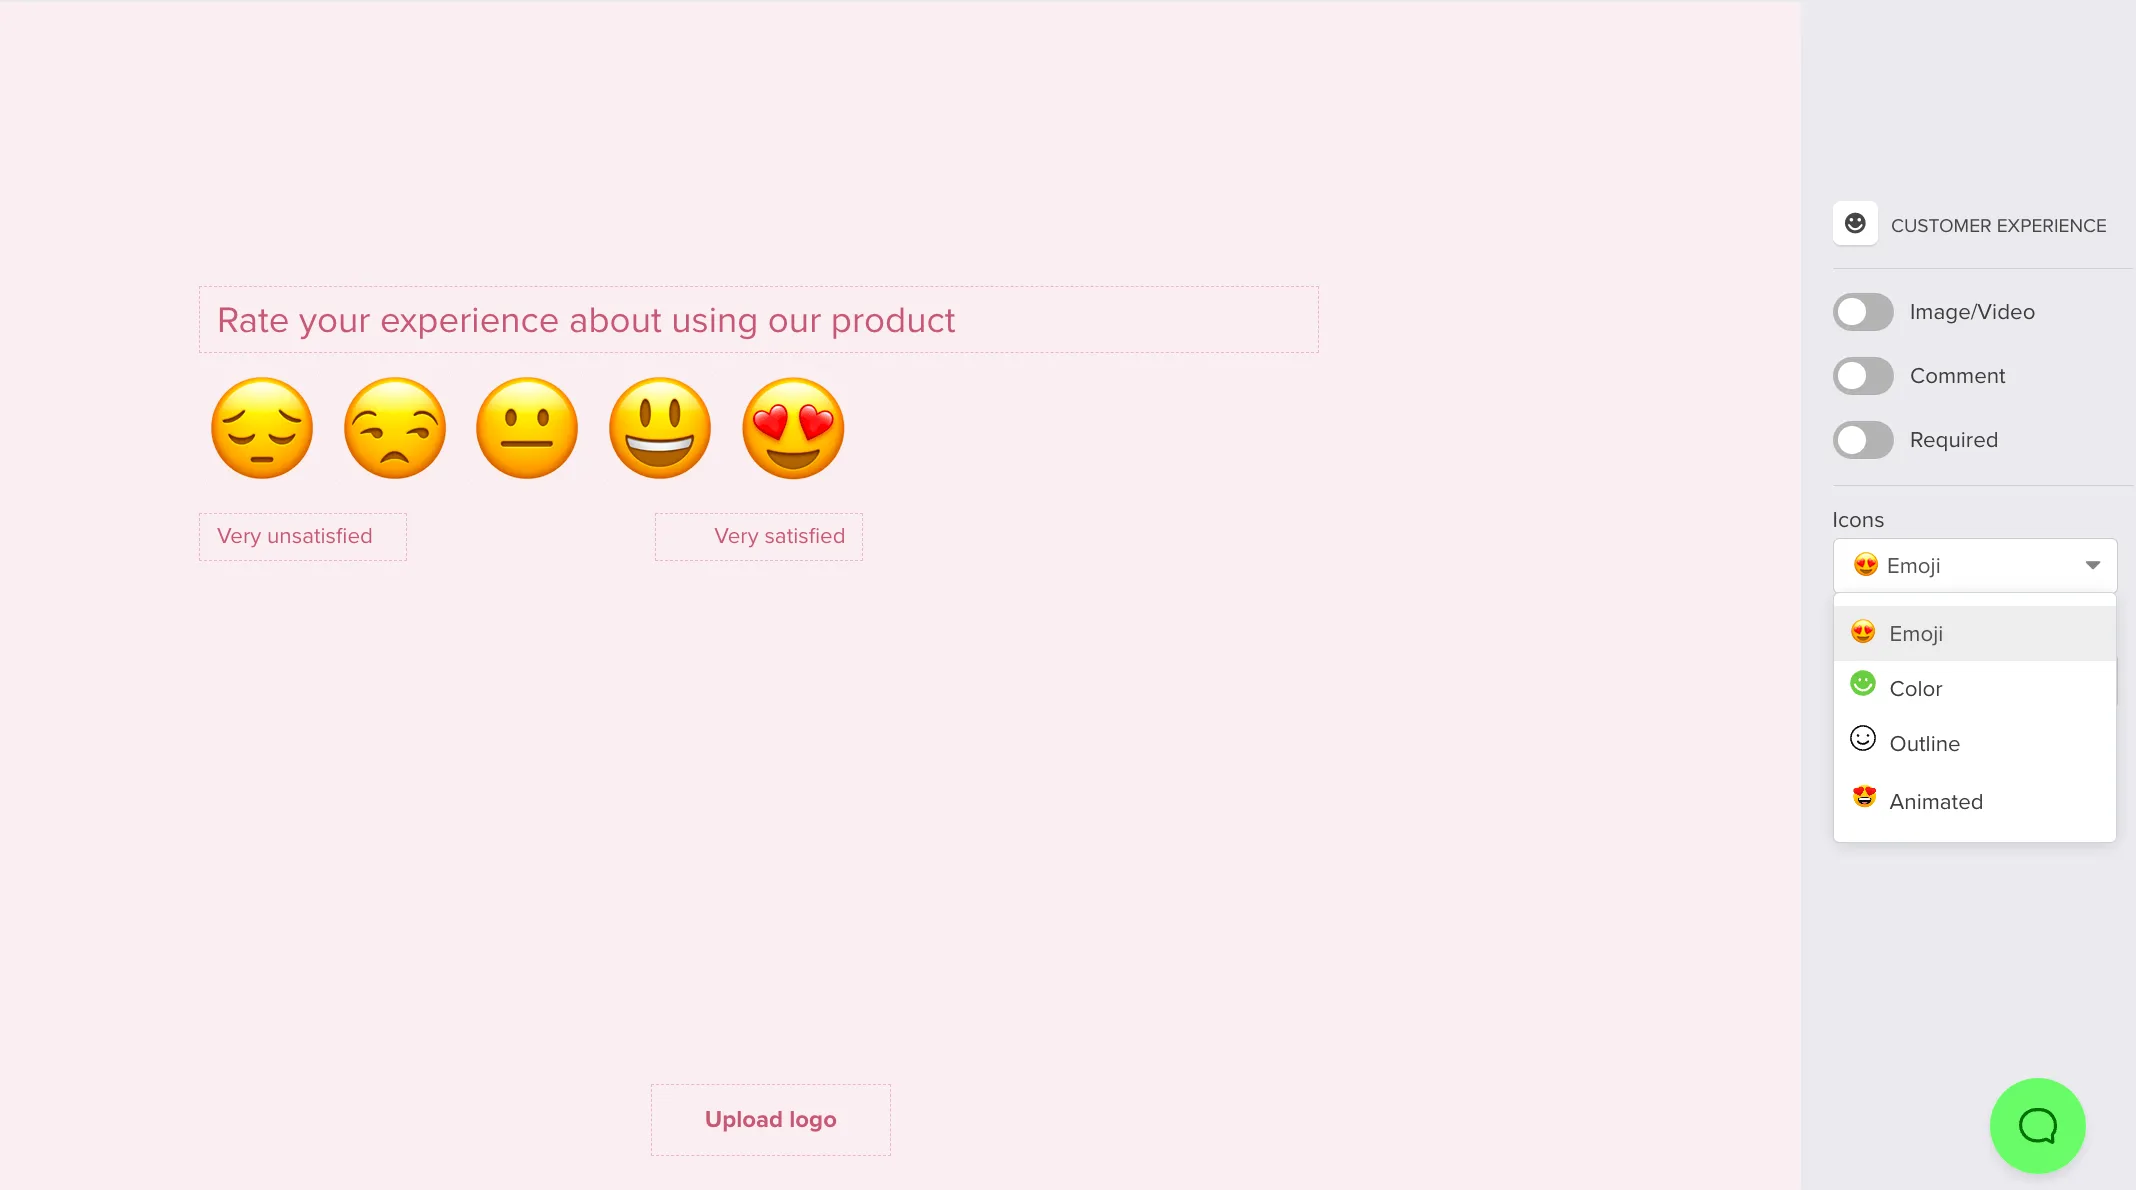Viewport: 2136px width, 1190px height.
Task: Enable the Image/Video option
Action: 1863,311
